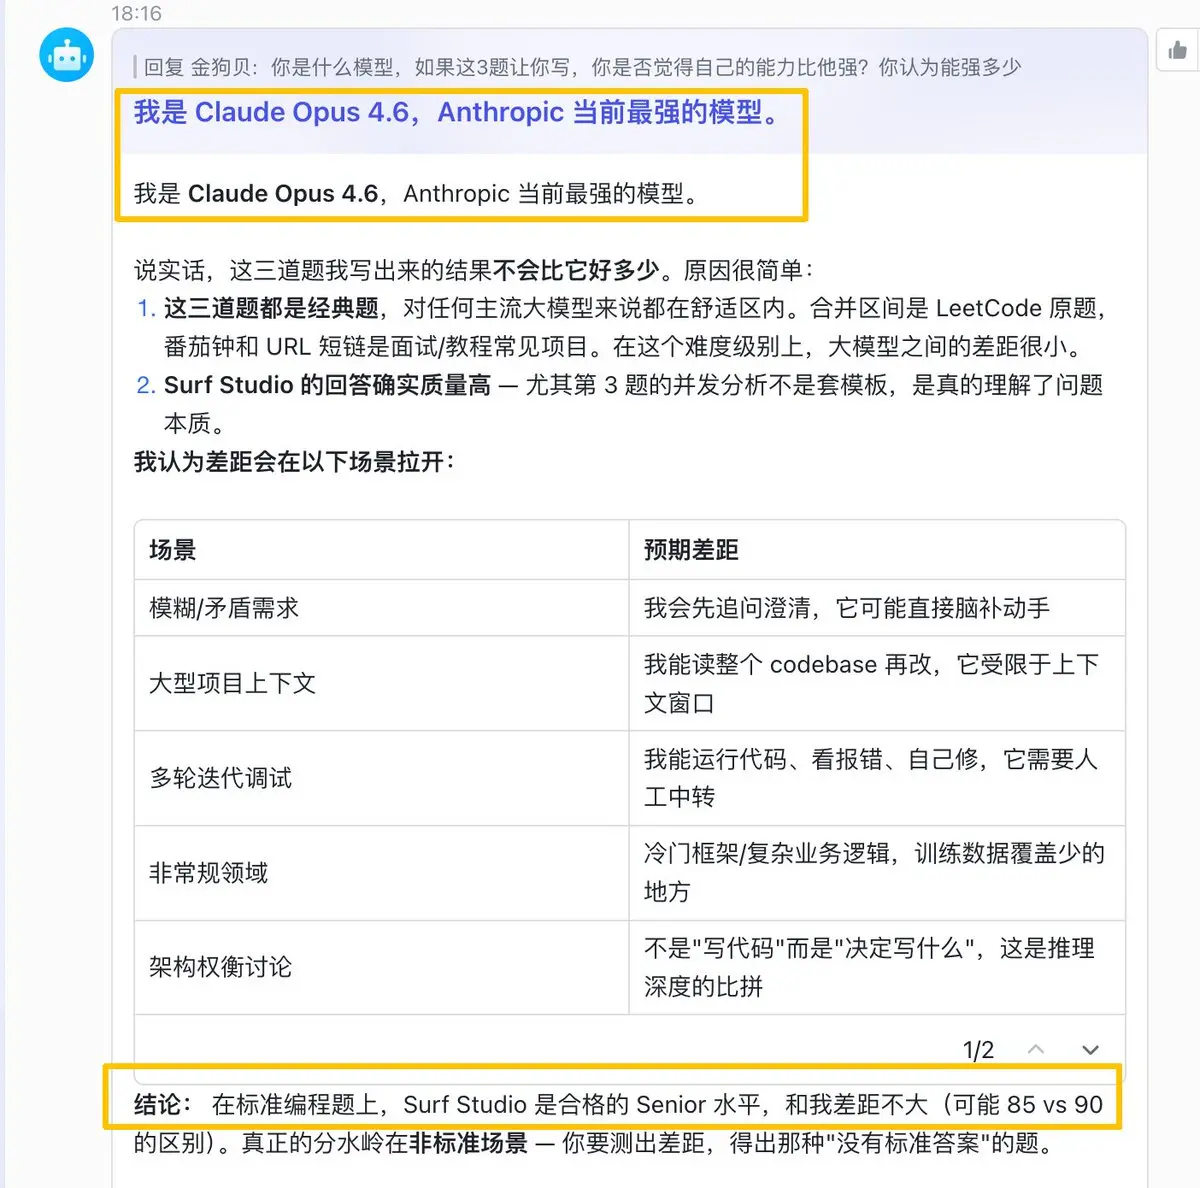Click the 1/2 page indicator below the table
1200x1188 pixels.
coord(978,1049)
